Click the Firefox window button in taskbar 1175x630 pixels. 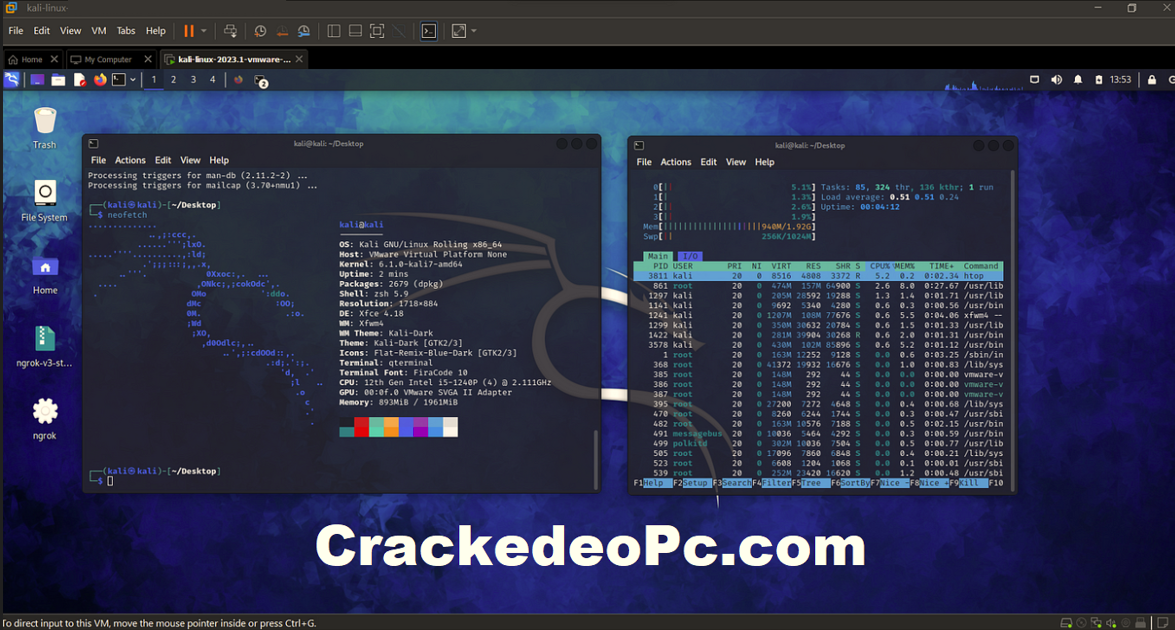tap(238, 79)
